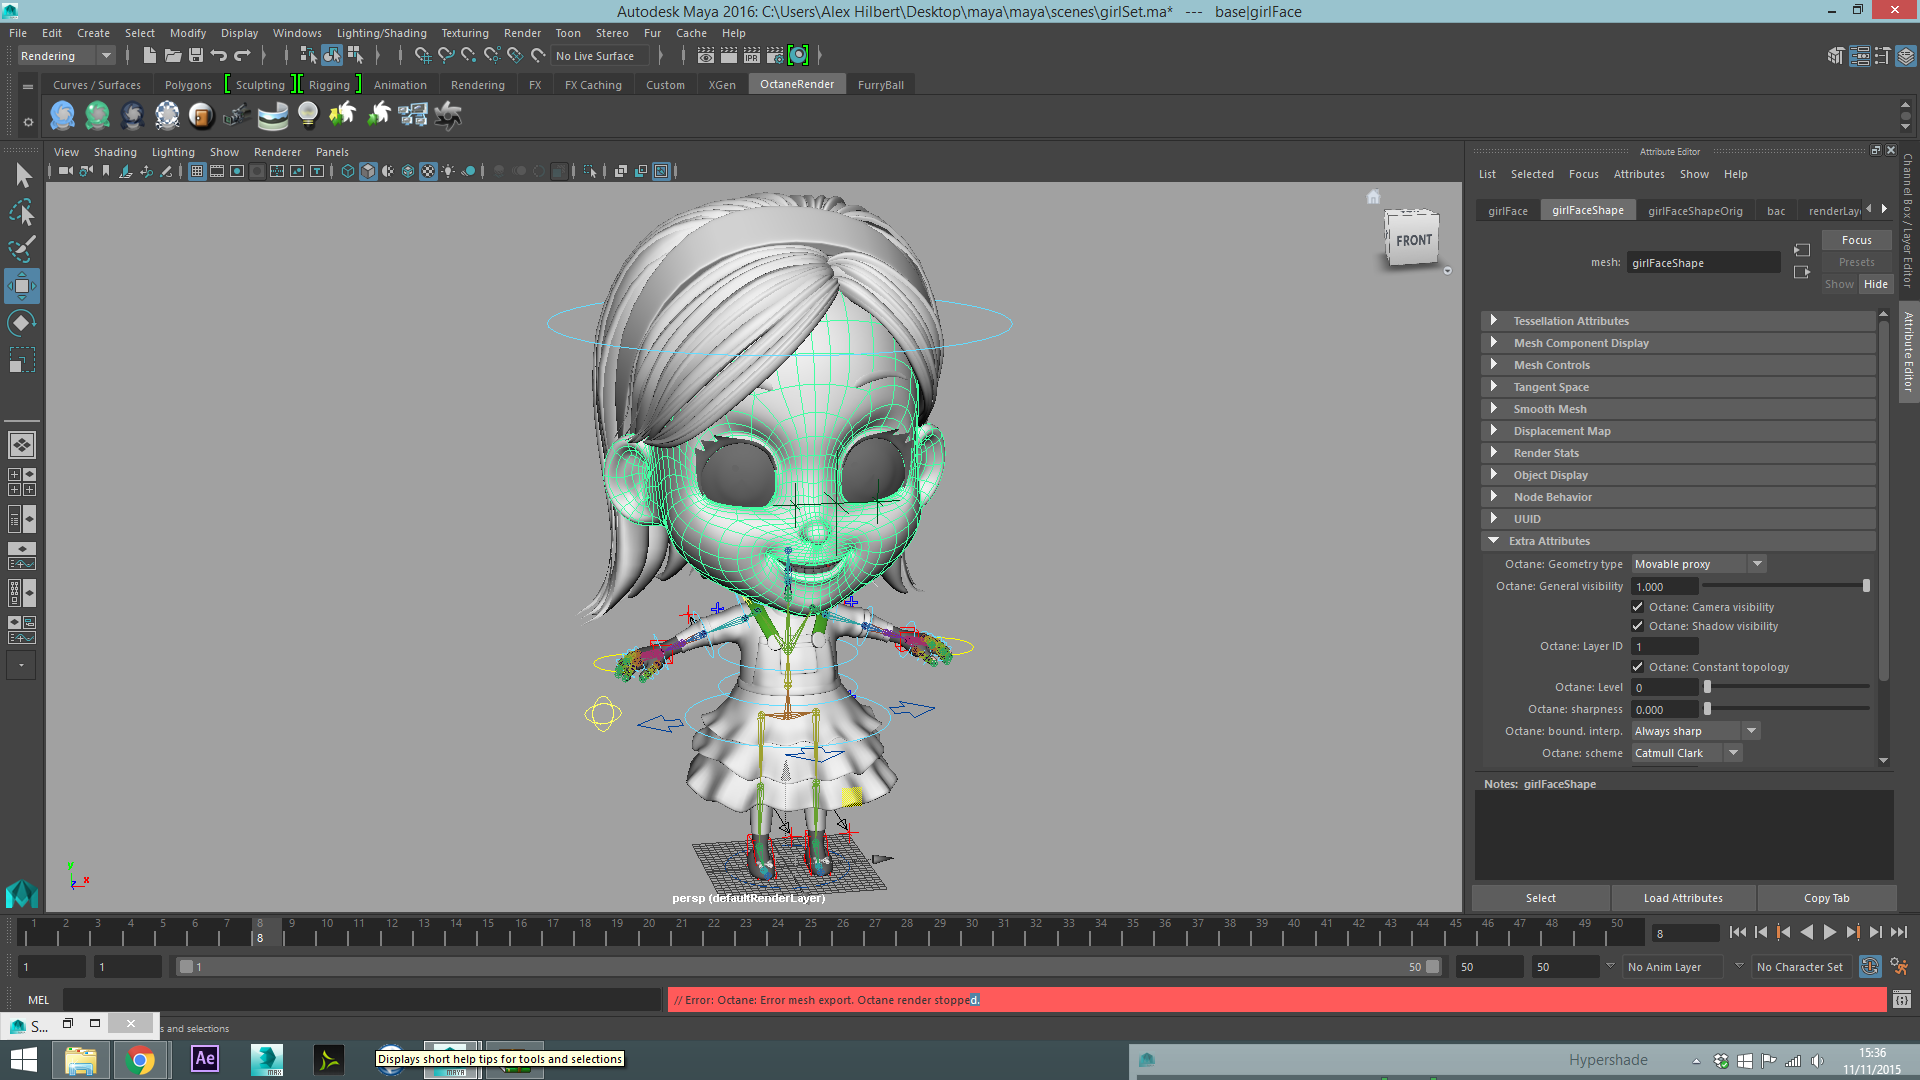The height and width of the screenshot is (1080, 1920).
Task: Toggle Octane: Shadow visibility checkbox
Action: pos(1638,626)
